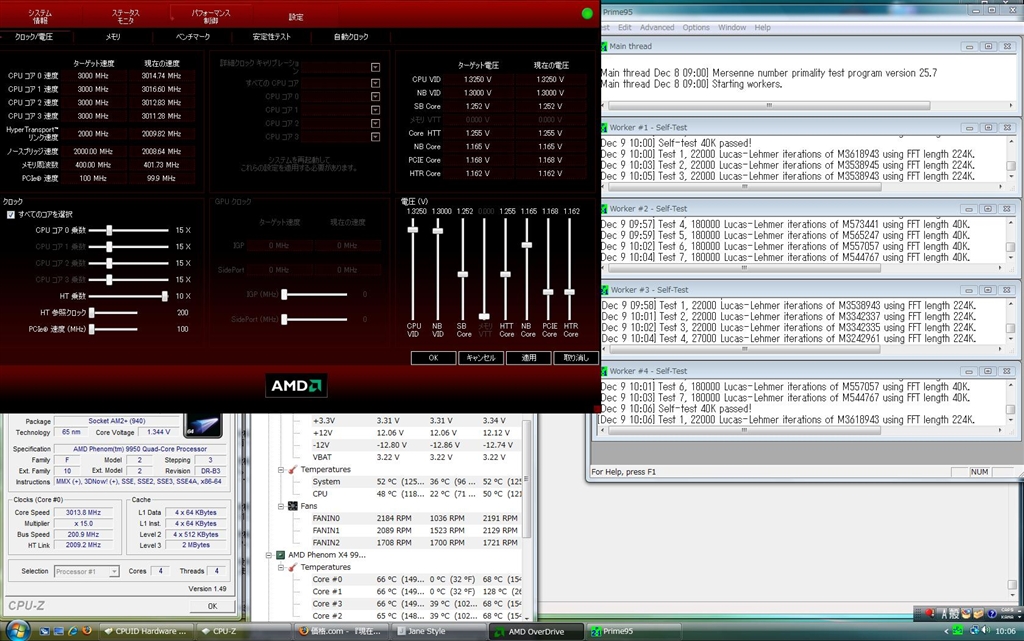This screenshot has width=1024, height=641.
Task: Click the 適用 (apply) button in OverDrive
Action: tap(529, 357)
